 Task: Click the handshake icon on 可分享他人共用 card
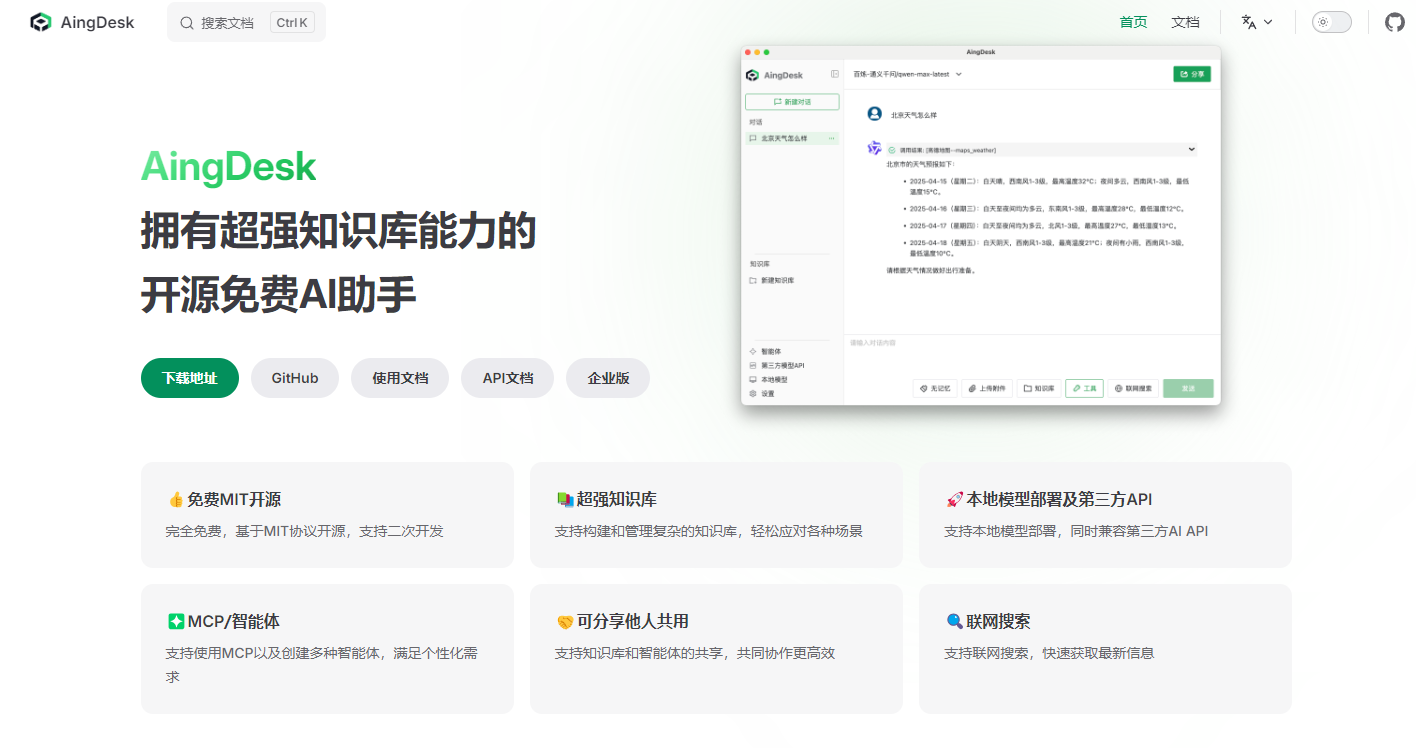565,622
